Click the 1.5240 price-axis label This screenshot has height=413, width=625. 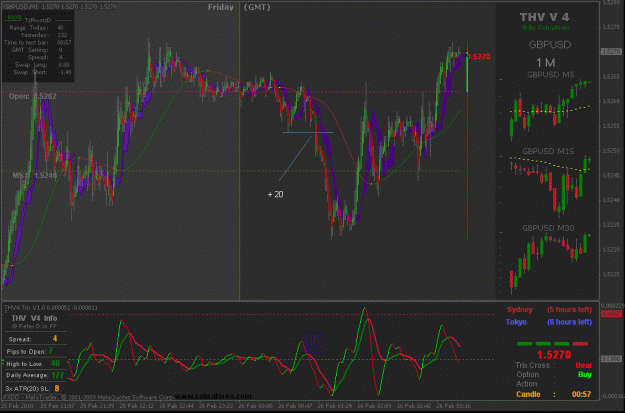[x=612, y=200]
